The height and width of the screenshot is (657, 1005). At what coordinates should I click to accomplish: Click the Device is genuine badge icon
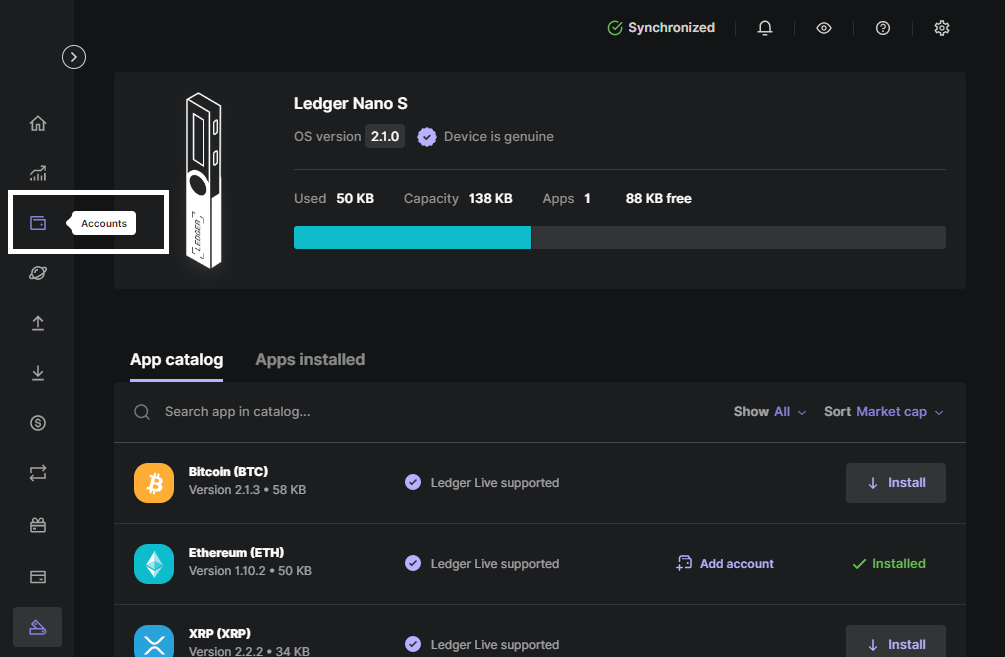pos(427,137)
